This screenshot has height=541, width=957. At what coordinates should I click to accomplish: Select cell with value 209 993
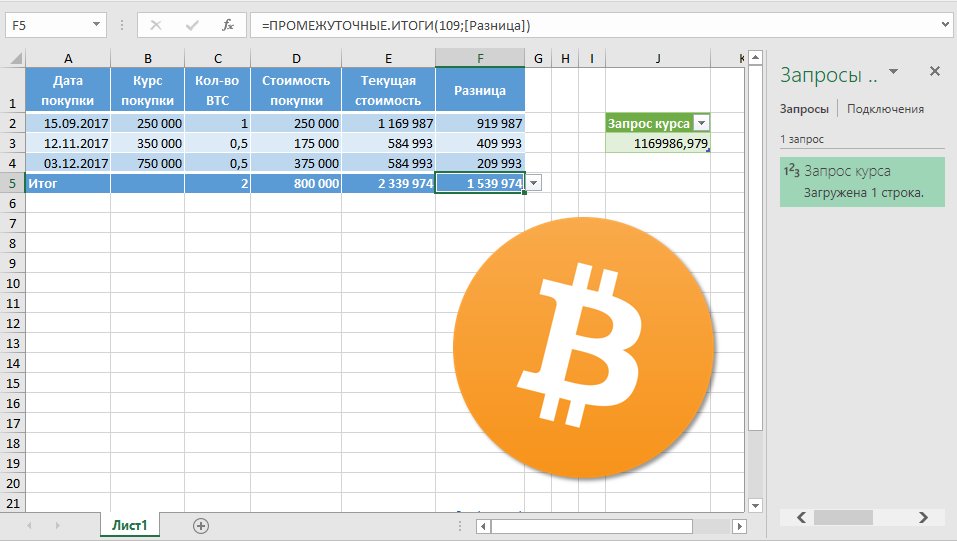(x=480, y=164)
